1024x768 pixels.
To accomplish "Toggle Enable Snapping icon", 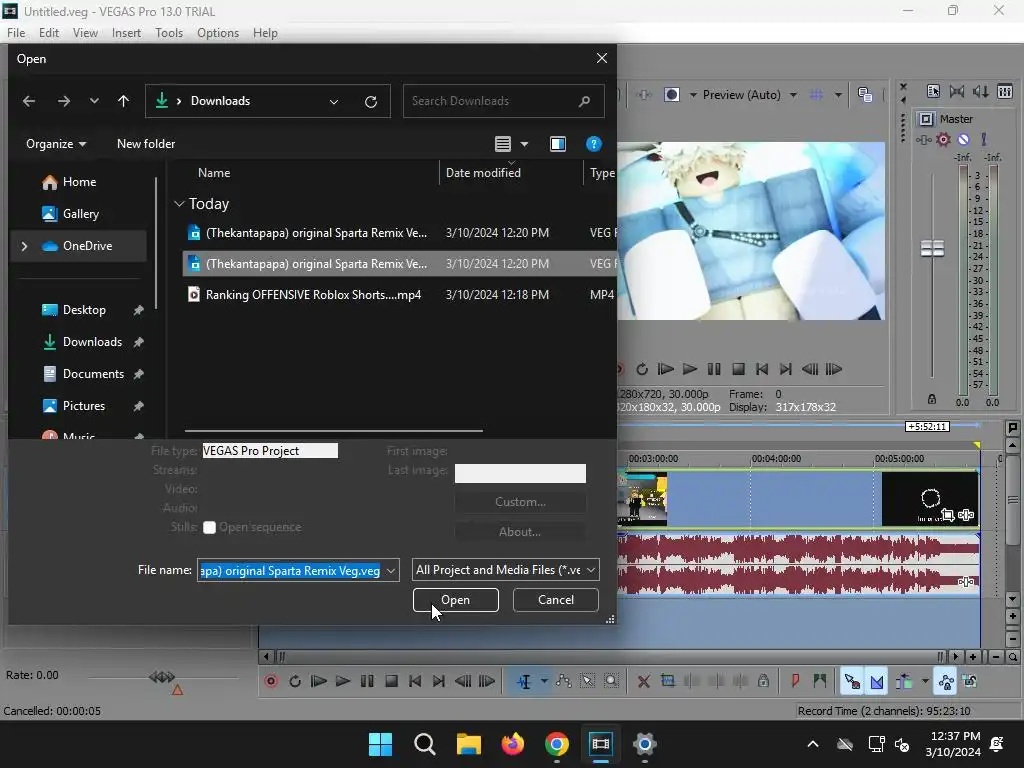I will [x=852, y=681].
